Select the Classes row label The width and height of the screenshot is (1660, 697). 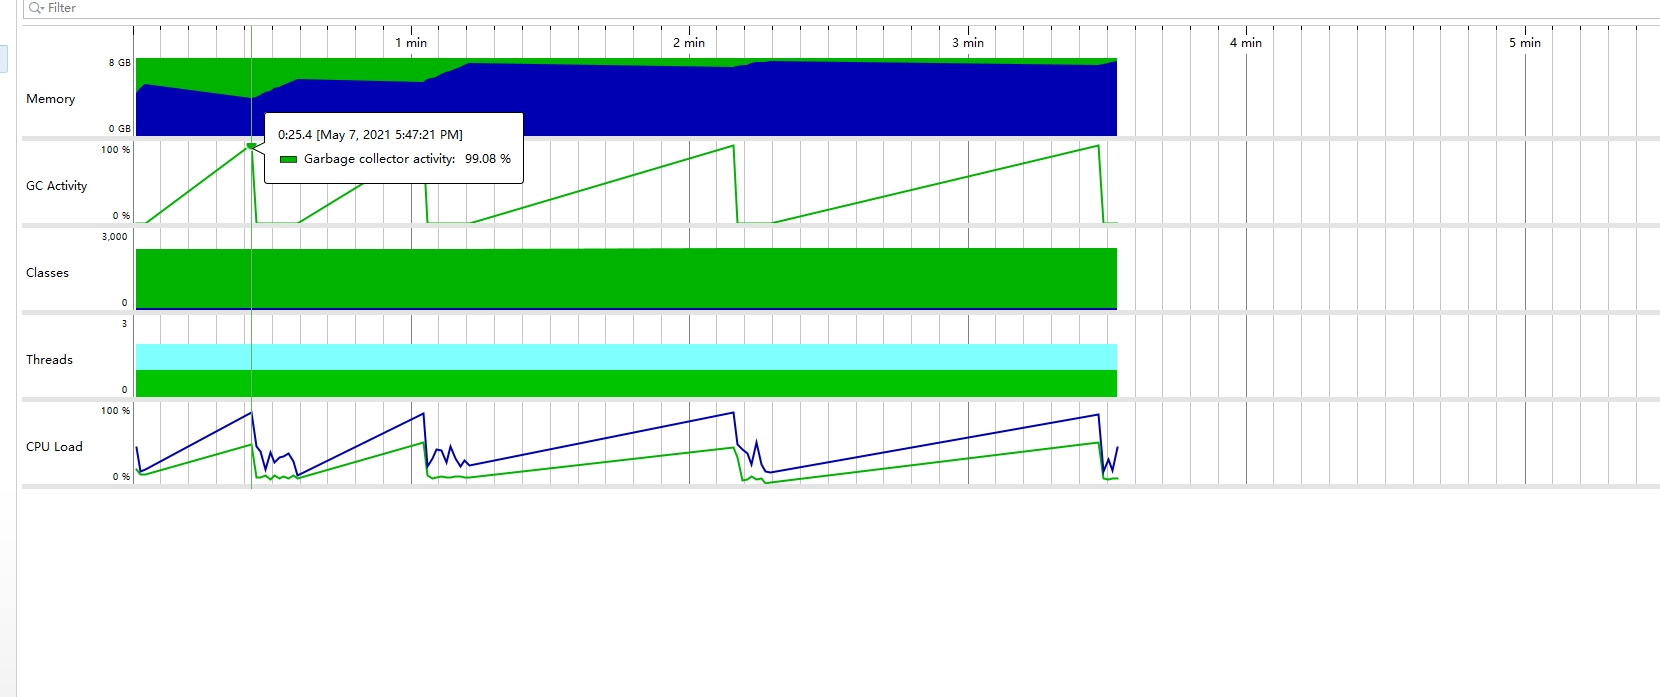(47, 273)
